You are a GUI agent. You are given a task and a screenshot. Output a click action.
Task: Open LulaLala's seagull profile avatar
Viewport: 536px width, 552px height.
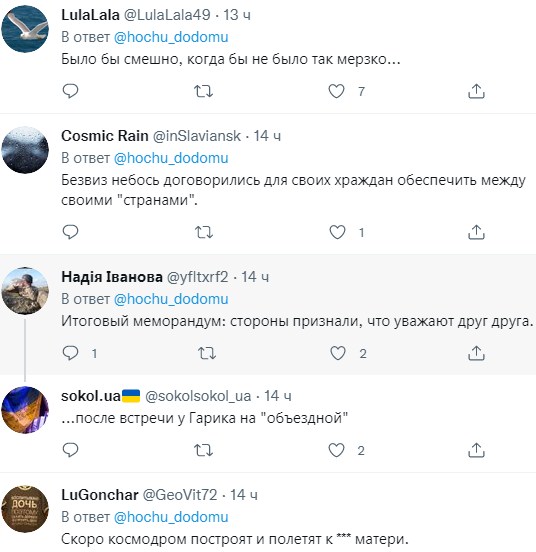point(25,29)
